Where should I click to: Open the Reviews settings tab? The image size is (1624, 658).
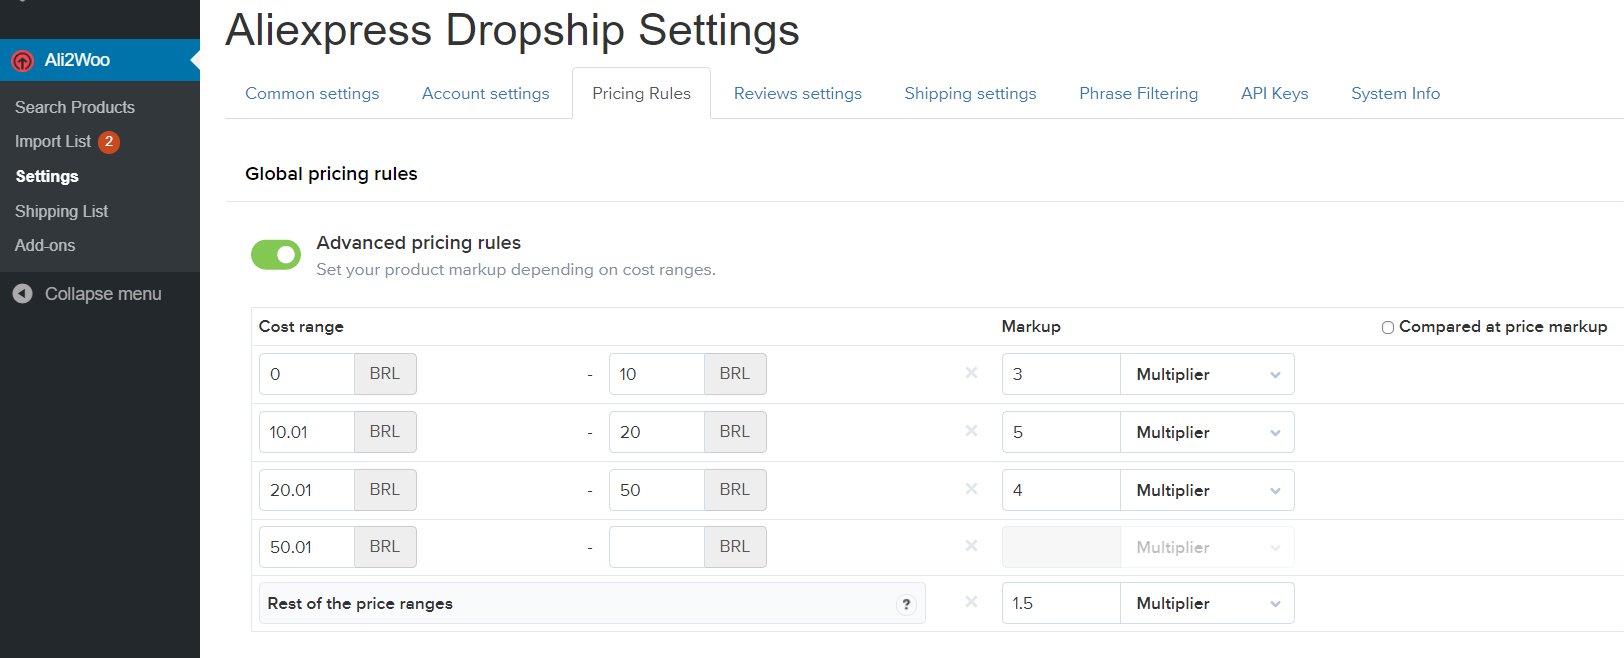click(798, 93)
